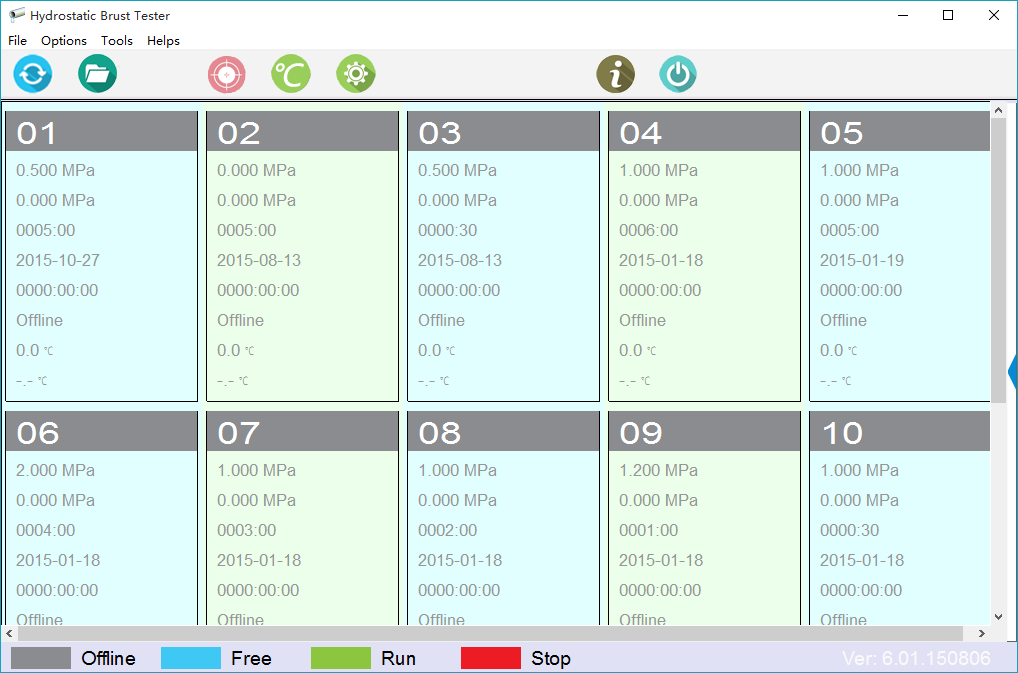
Task: Click the app icon in title bar
Action: tap(16, 16)
